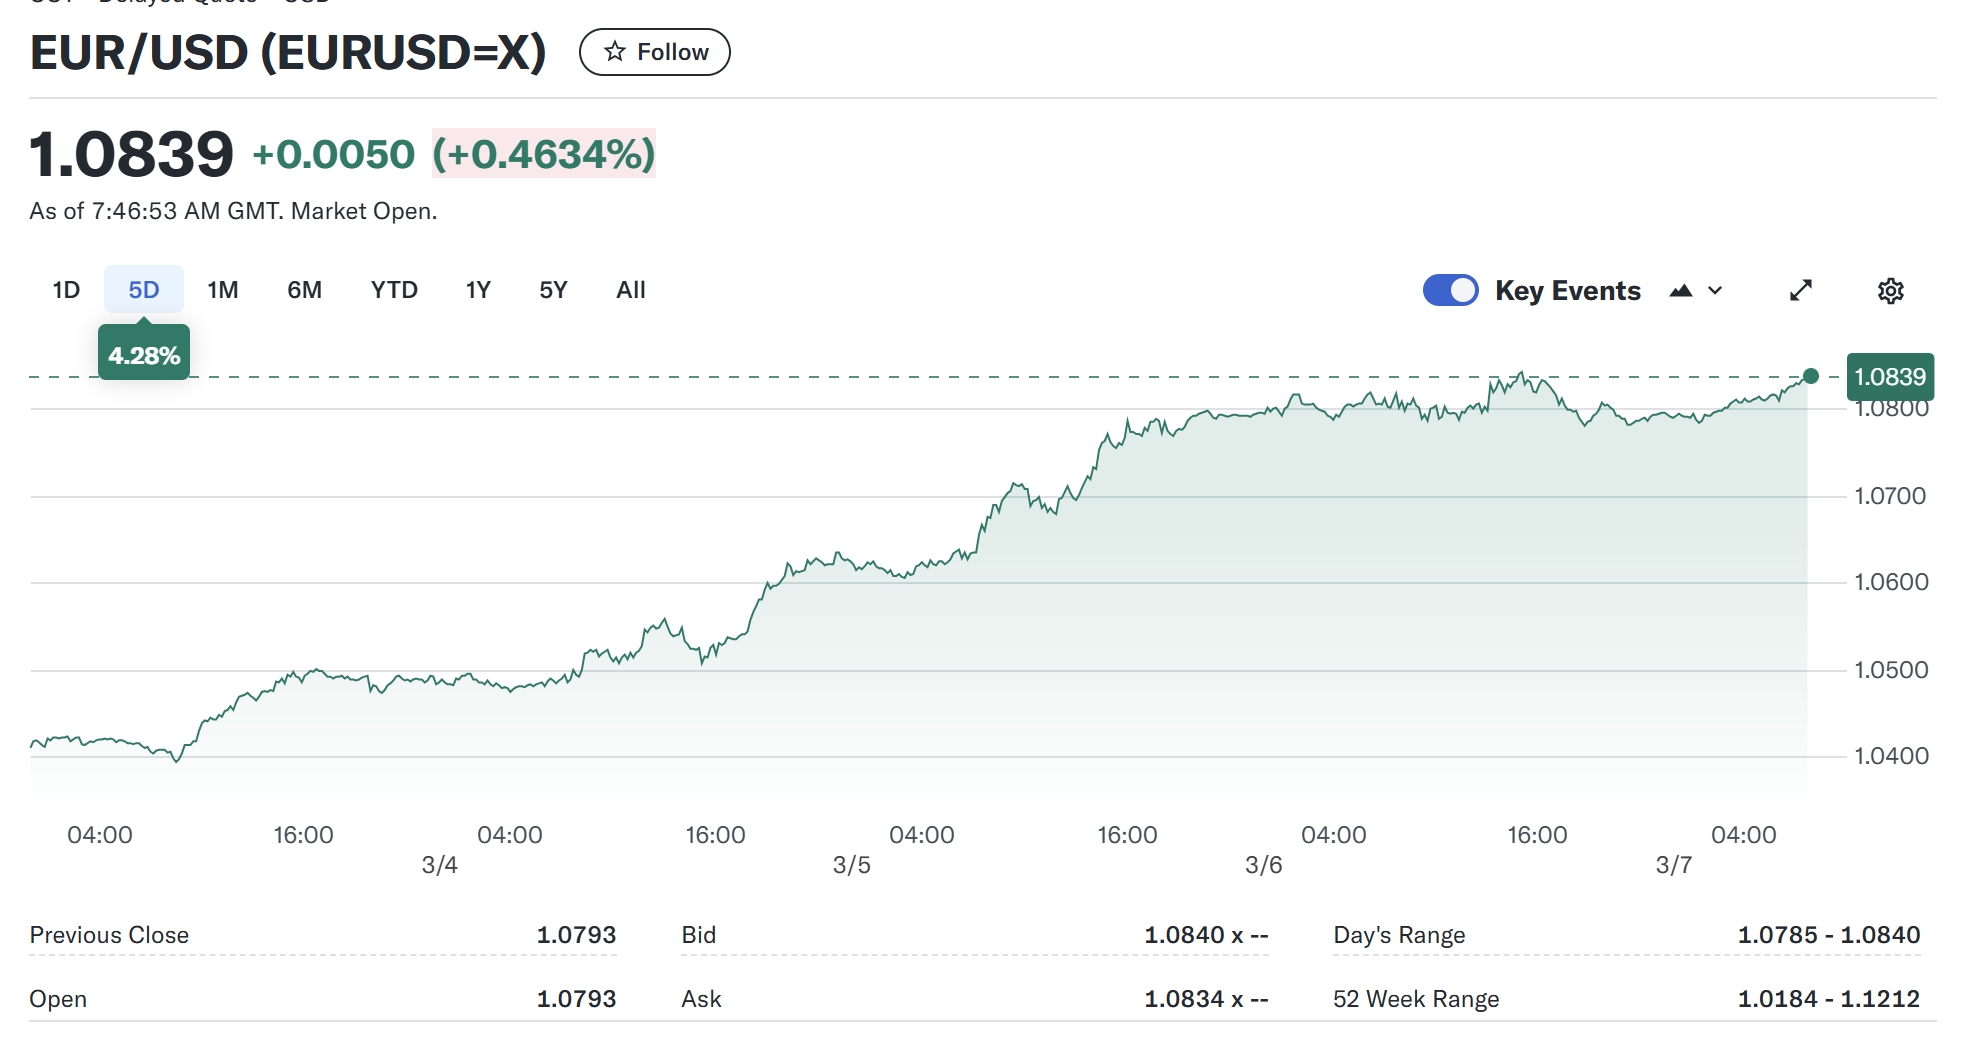Show All historical price data
This screenshot has width=1961, height=1043.
tap(631, 290)
